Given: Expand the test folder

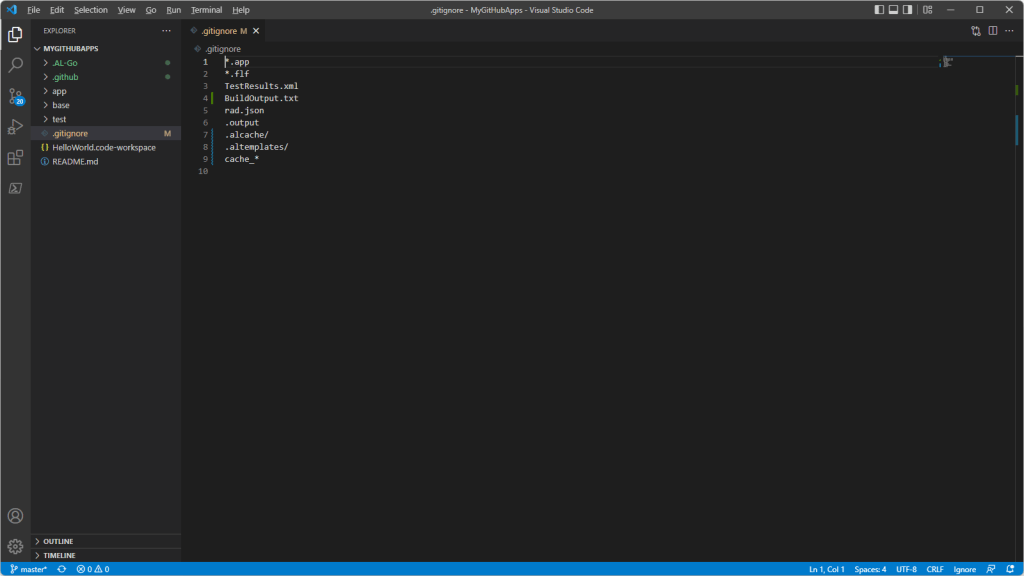Looking at the screenshot, I should (x=106, y=120).
